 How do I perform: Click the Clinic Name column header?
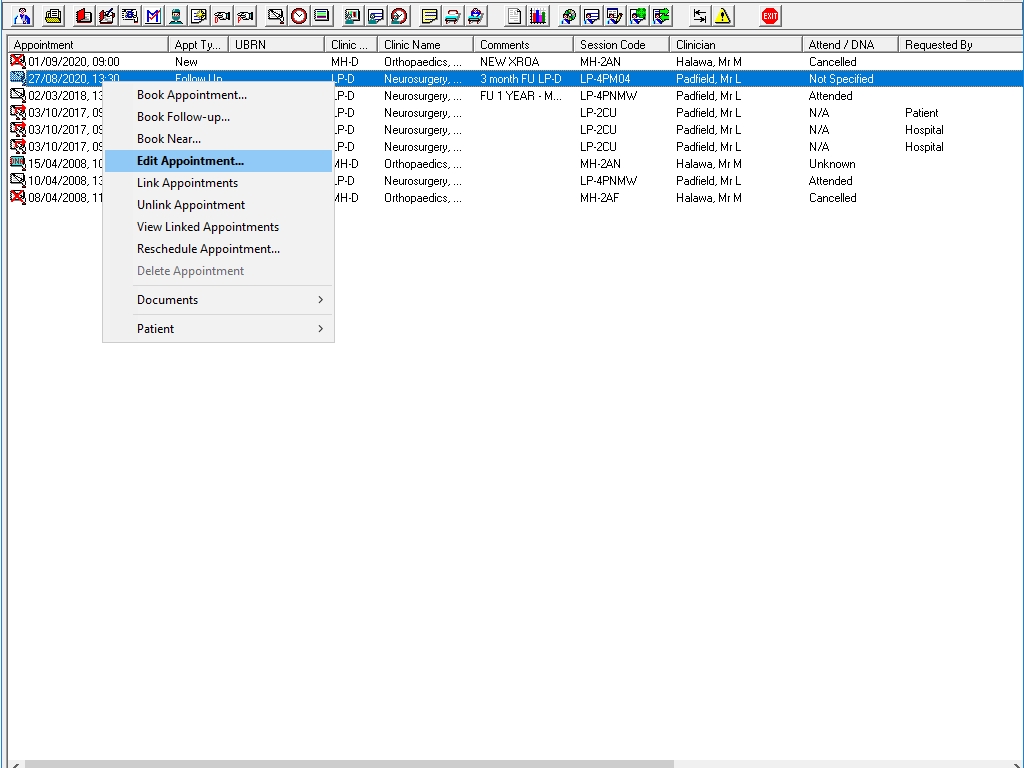(x=425, y=44)
